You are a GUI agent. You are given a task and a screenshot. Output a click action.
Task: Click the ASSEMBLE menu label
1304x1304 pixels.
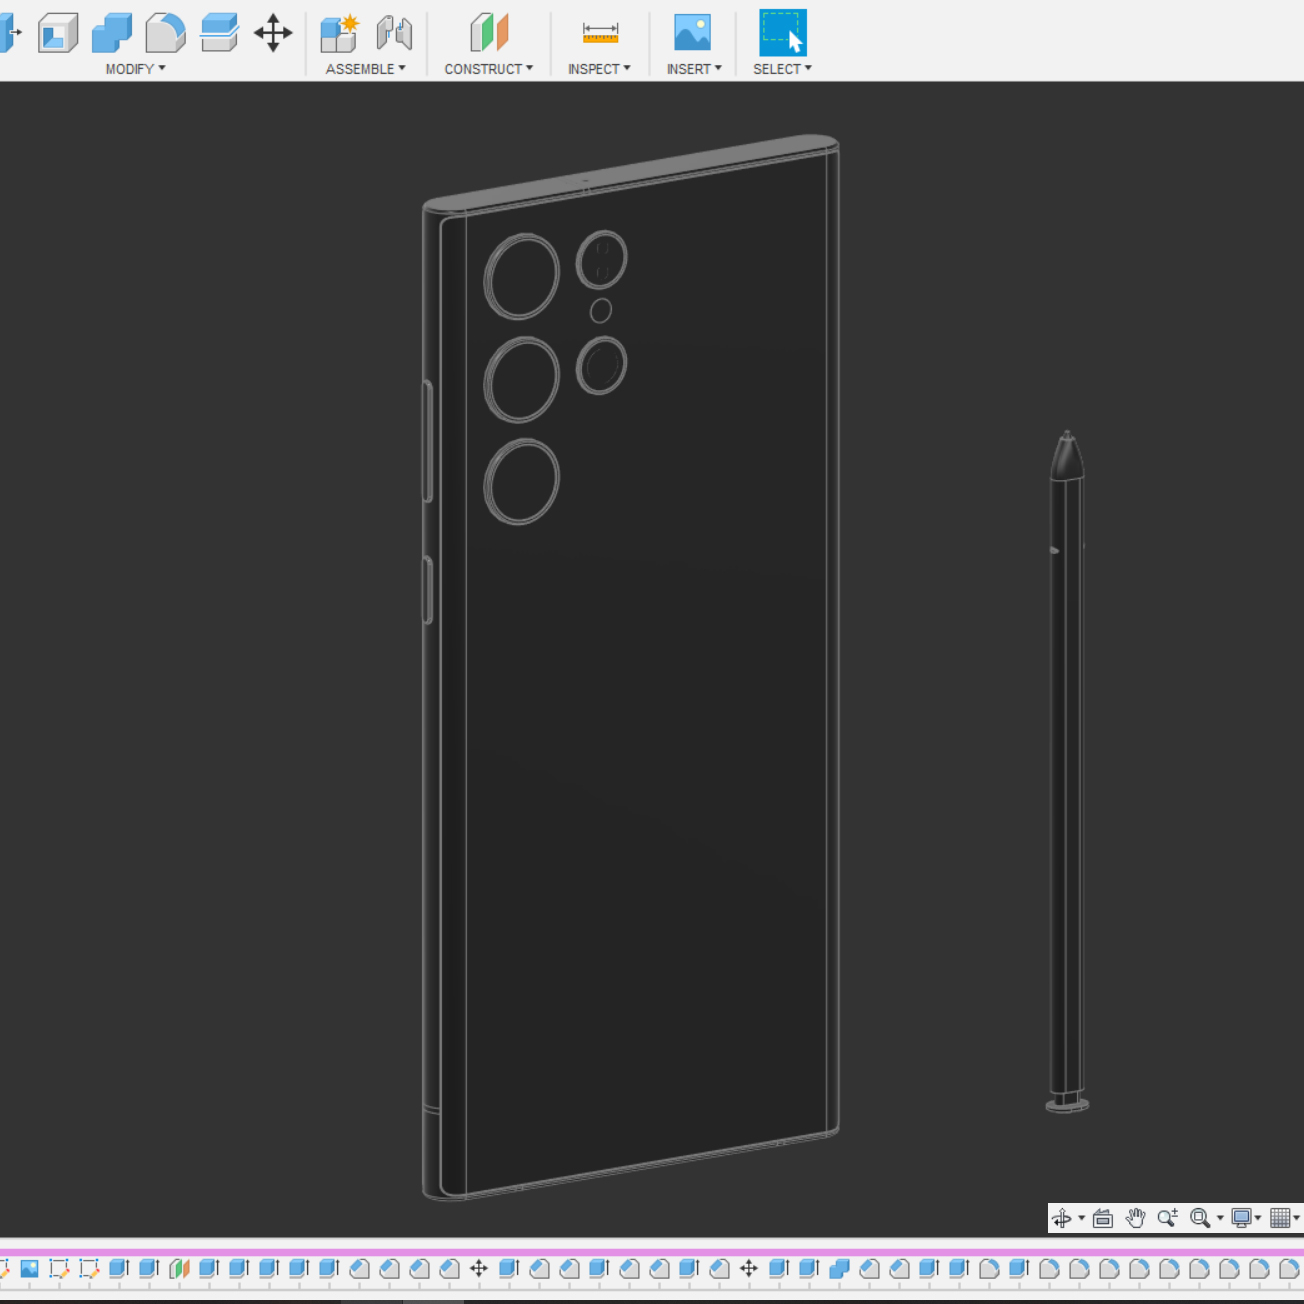(x=365, y=69)
